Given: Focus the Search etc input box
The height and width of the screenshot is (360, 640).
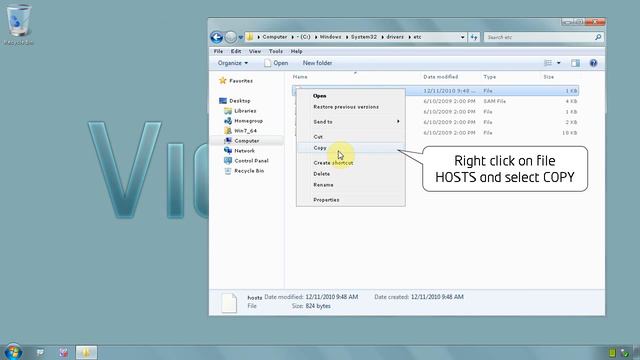Looking at the screenshot, I should [539, 37].
